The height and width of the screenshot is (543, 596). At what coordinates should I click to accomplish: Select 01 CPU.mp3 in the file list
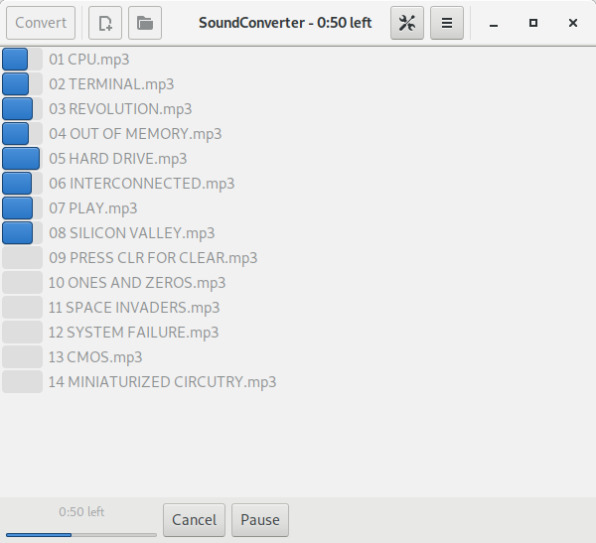point(298,59)
